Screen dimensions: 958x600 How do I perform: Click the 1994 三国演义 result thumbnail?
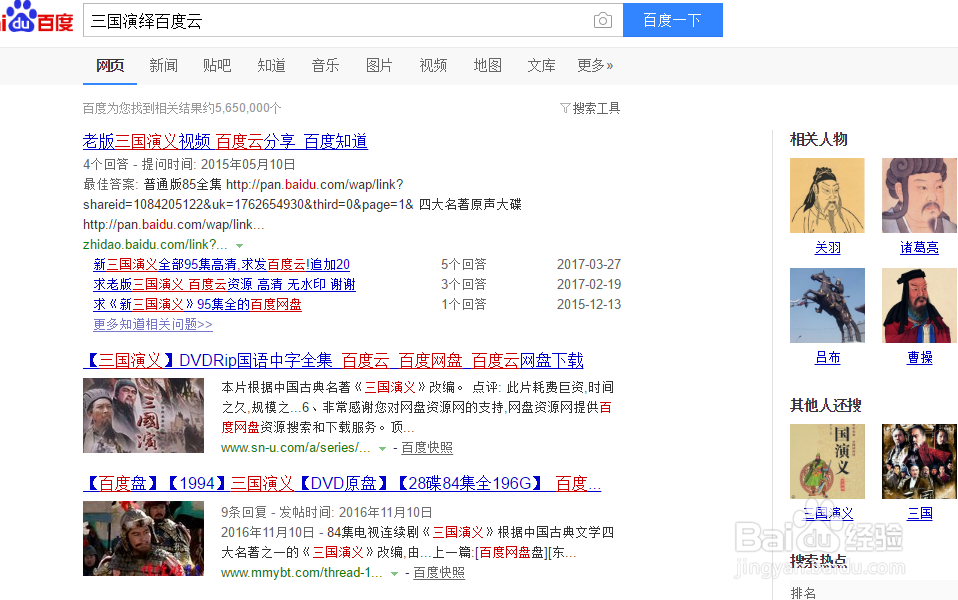point(144,539)
